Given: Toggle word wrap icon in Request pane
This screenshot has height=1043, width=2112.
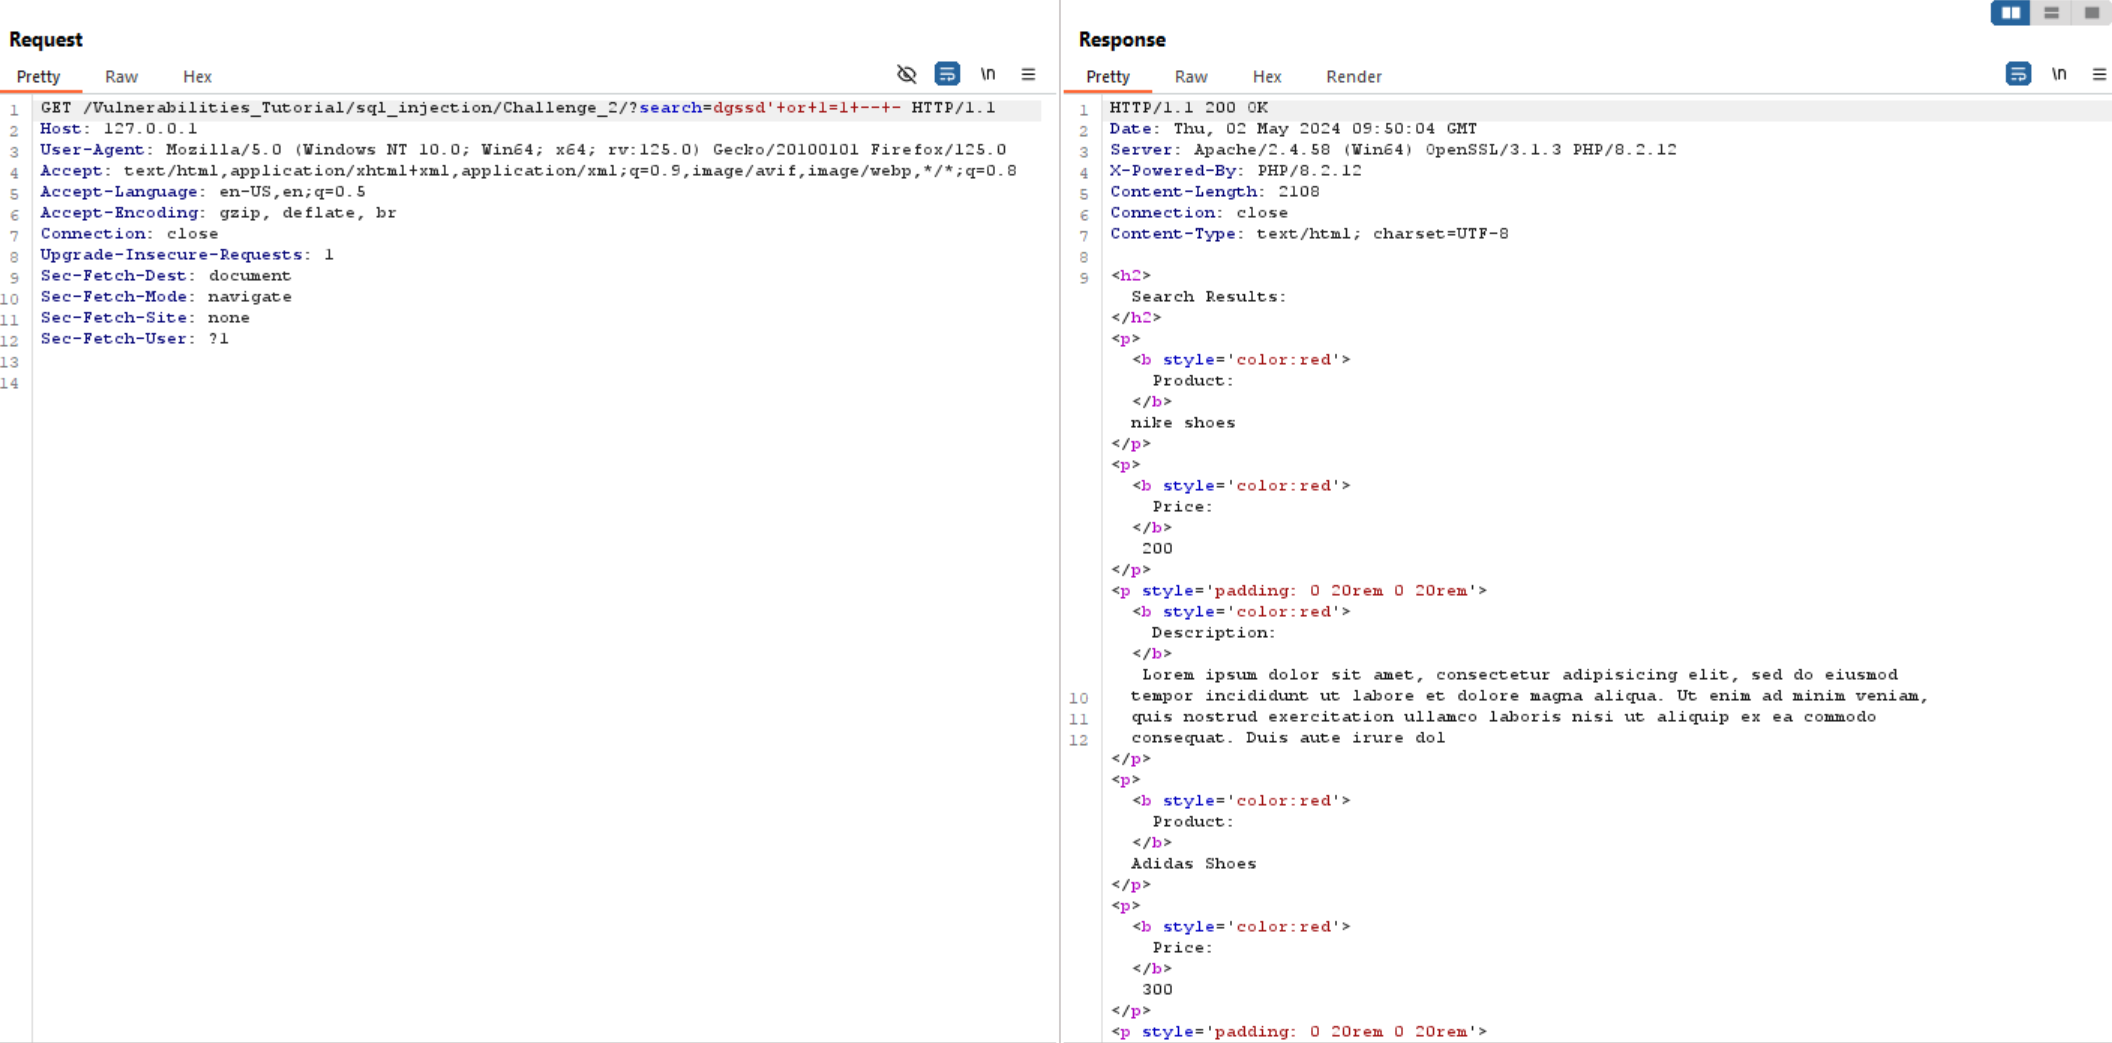Looking at the screenshot, I should point(947,74).
